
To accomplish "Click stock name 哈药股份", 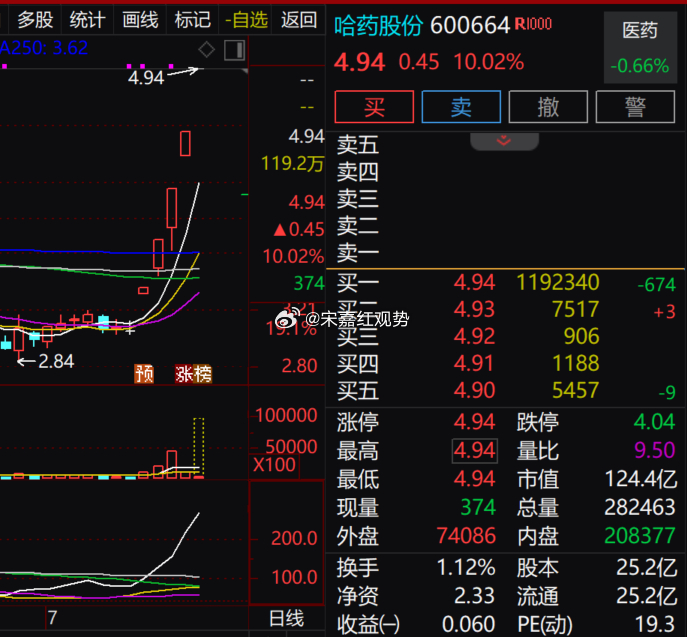I will (x=379, y=25).
